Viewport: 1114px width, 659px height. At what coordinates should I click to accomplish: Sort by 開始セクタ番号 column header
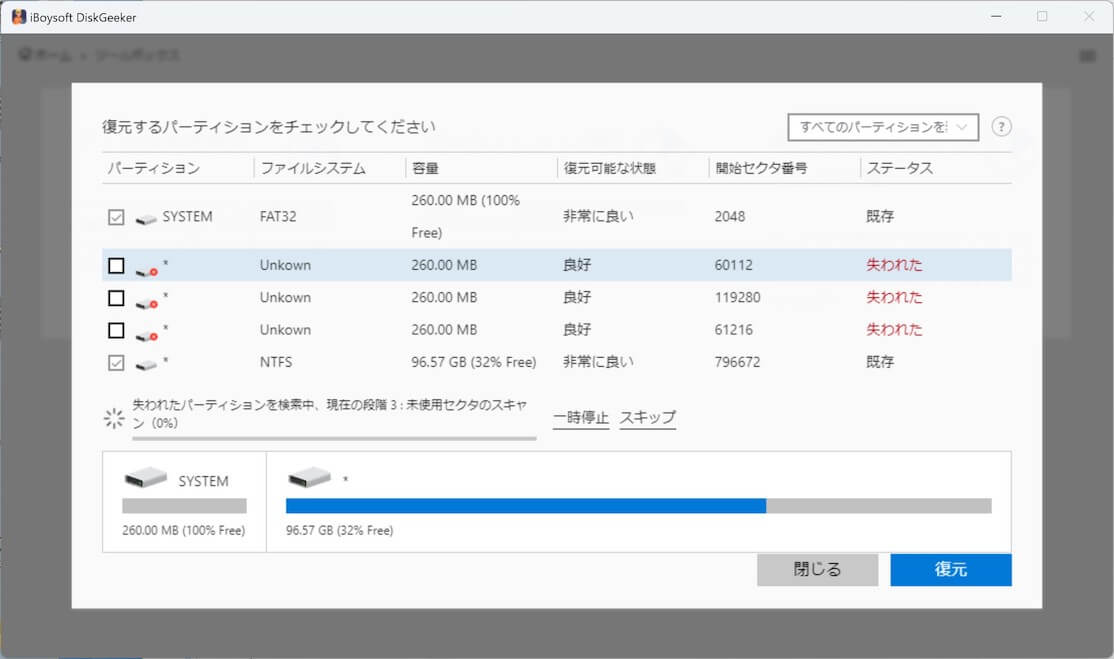761,168
